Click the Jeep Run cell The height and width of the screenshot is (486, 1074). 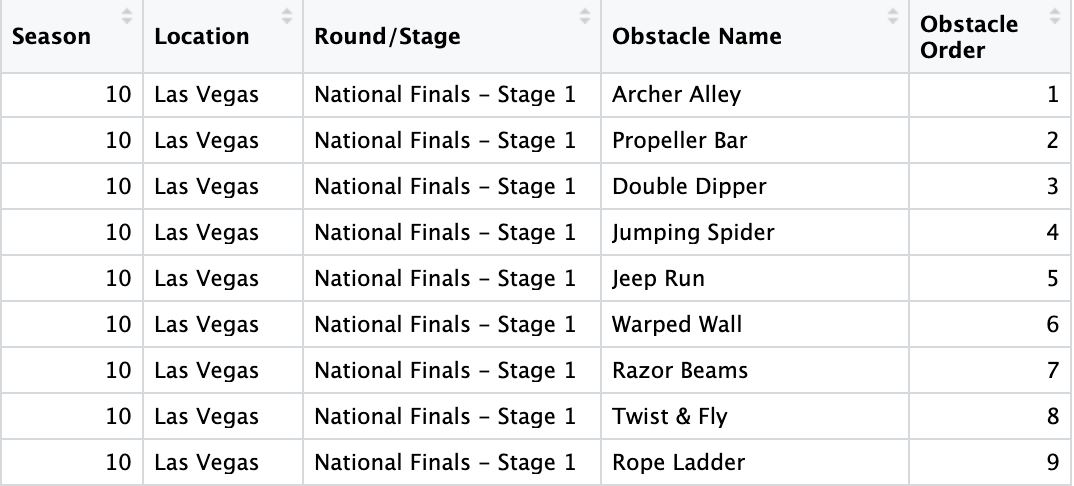[x=658, y=279]
